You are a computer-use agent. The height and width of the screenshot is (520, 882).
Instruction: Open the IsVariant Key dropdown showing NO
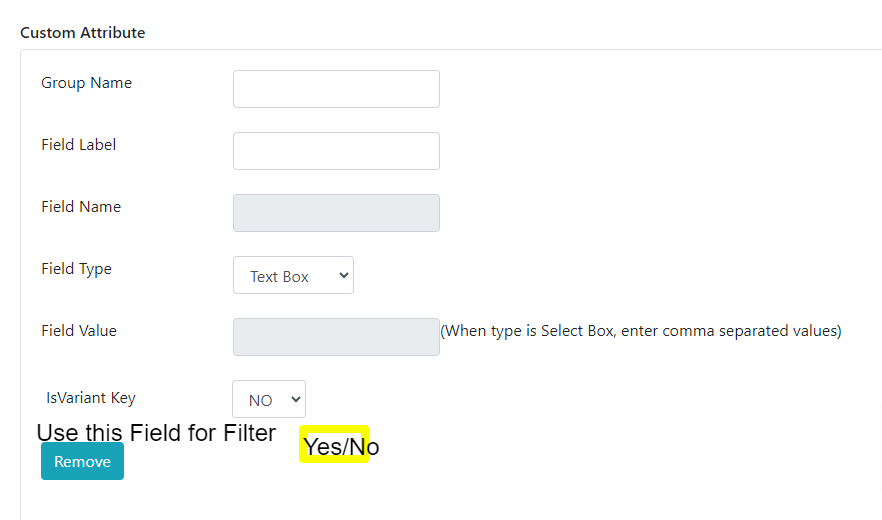pos(269,399)
